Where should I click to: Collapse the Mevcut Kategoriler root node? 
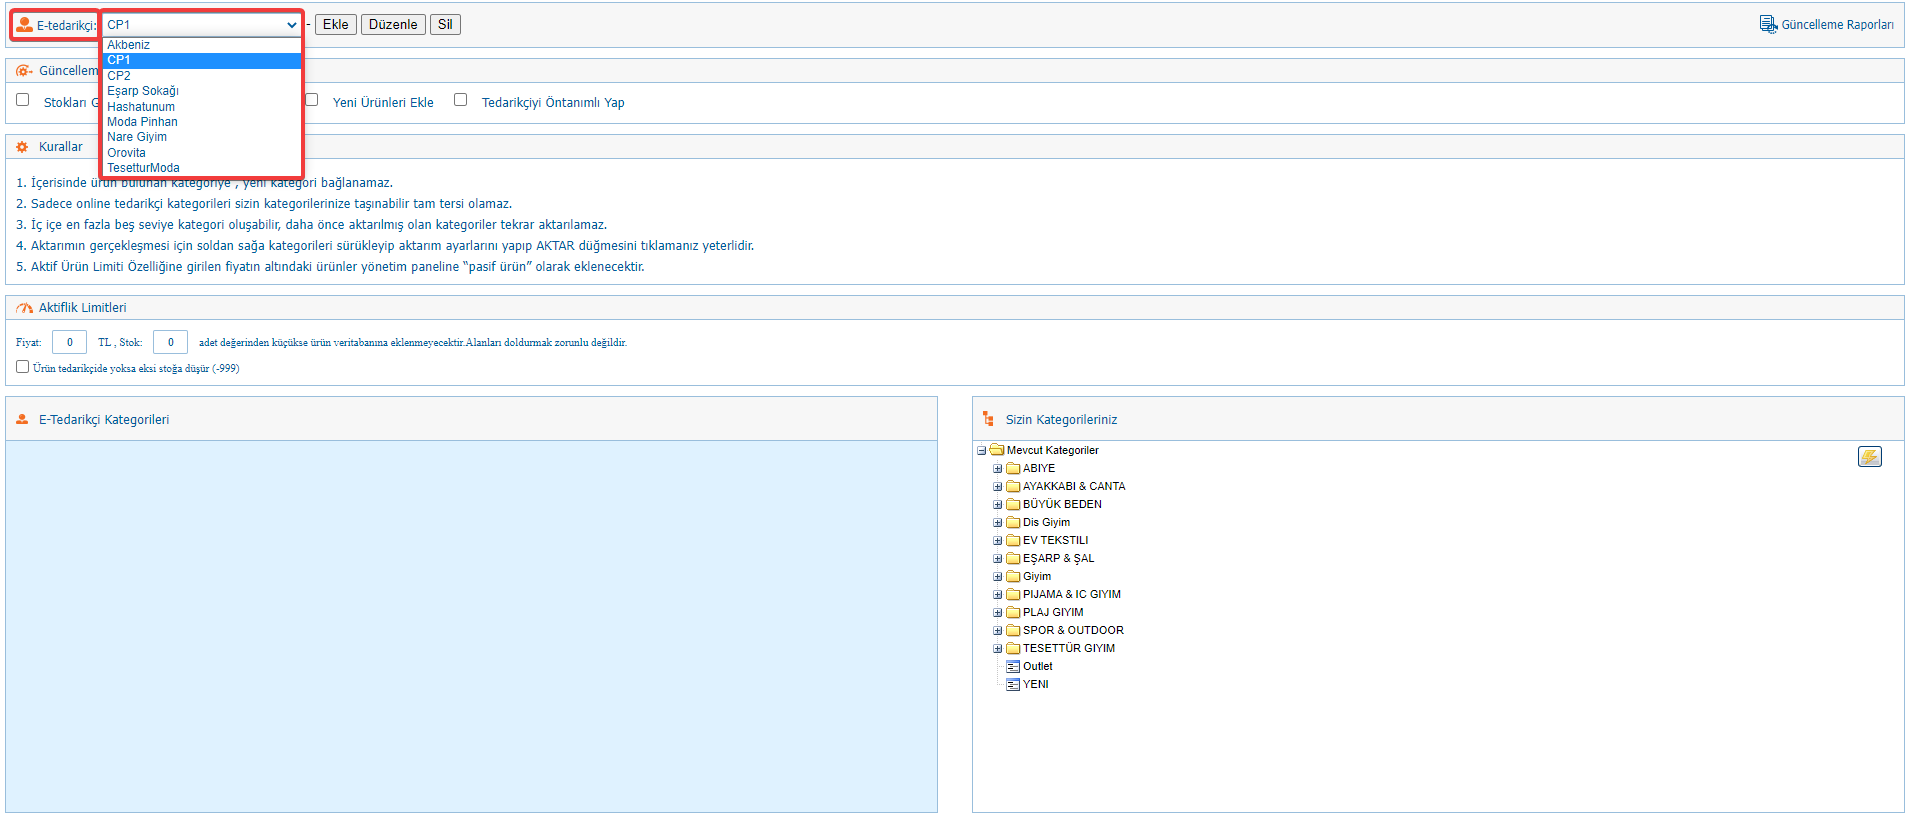tap(982, 451)
